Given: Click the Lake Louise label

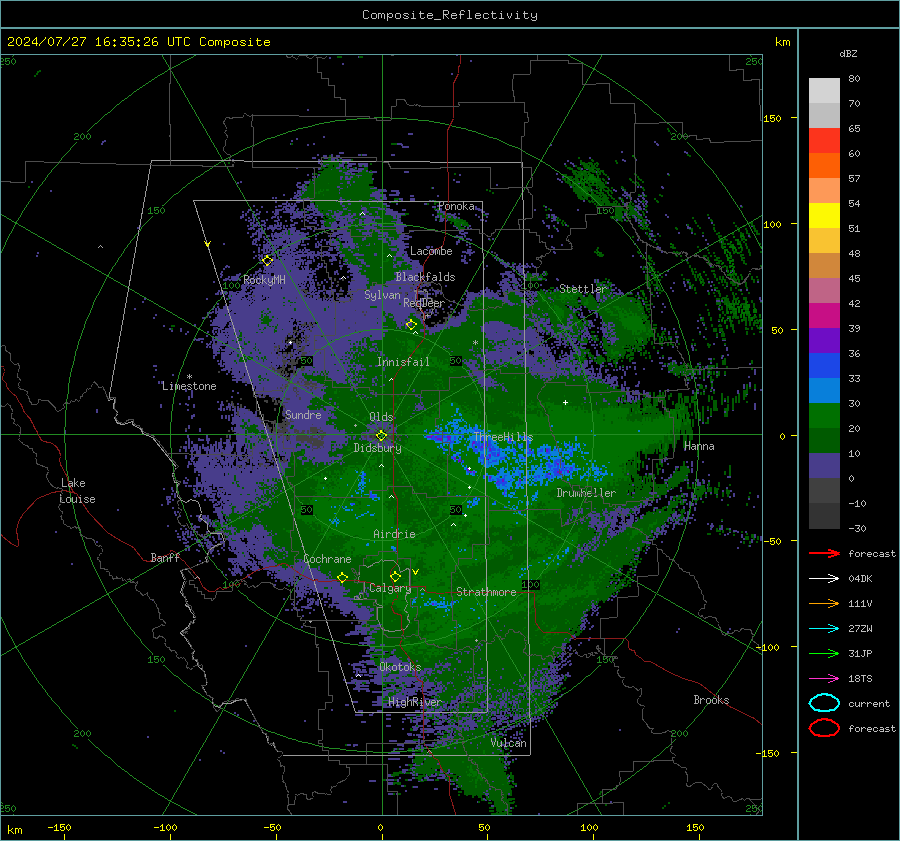Looking at the screenshot, I should (77, 491).
